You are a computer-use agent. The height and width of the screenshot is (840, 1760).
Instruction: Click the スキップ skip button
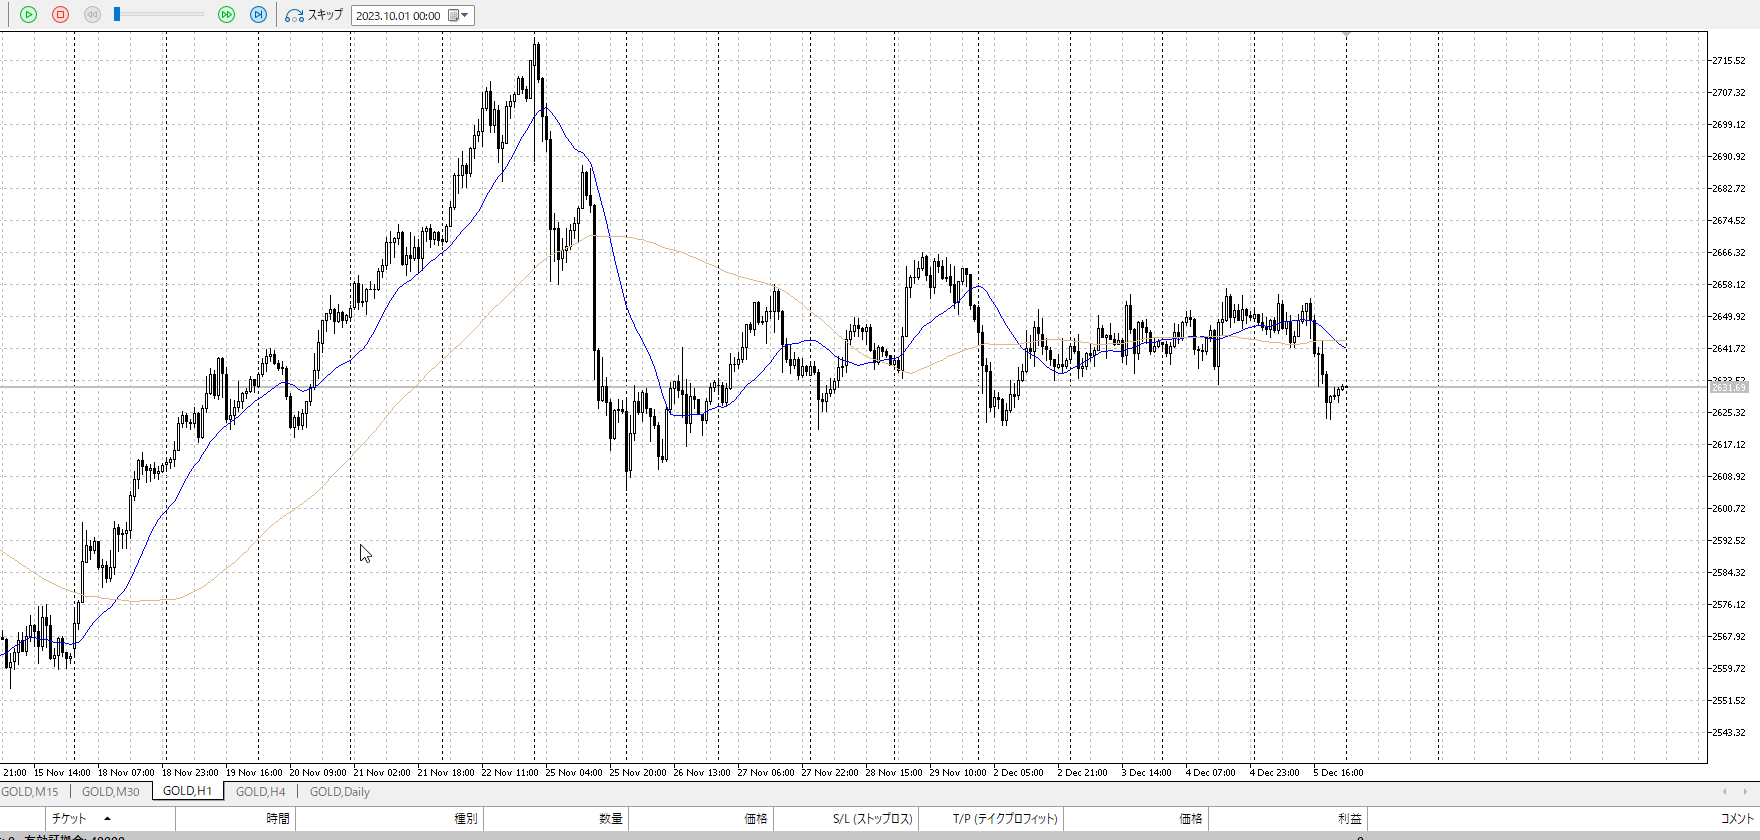click(x=314, y=15)
